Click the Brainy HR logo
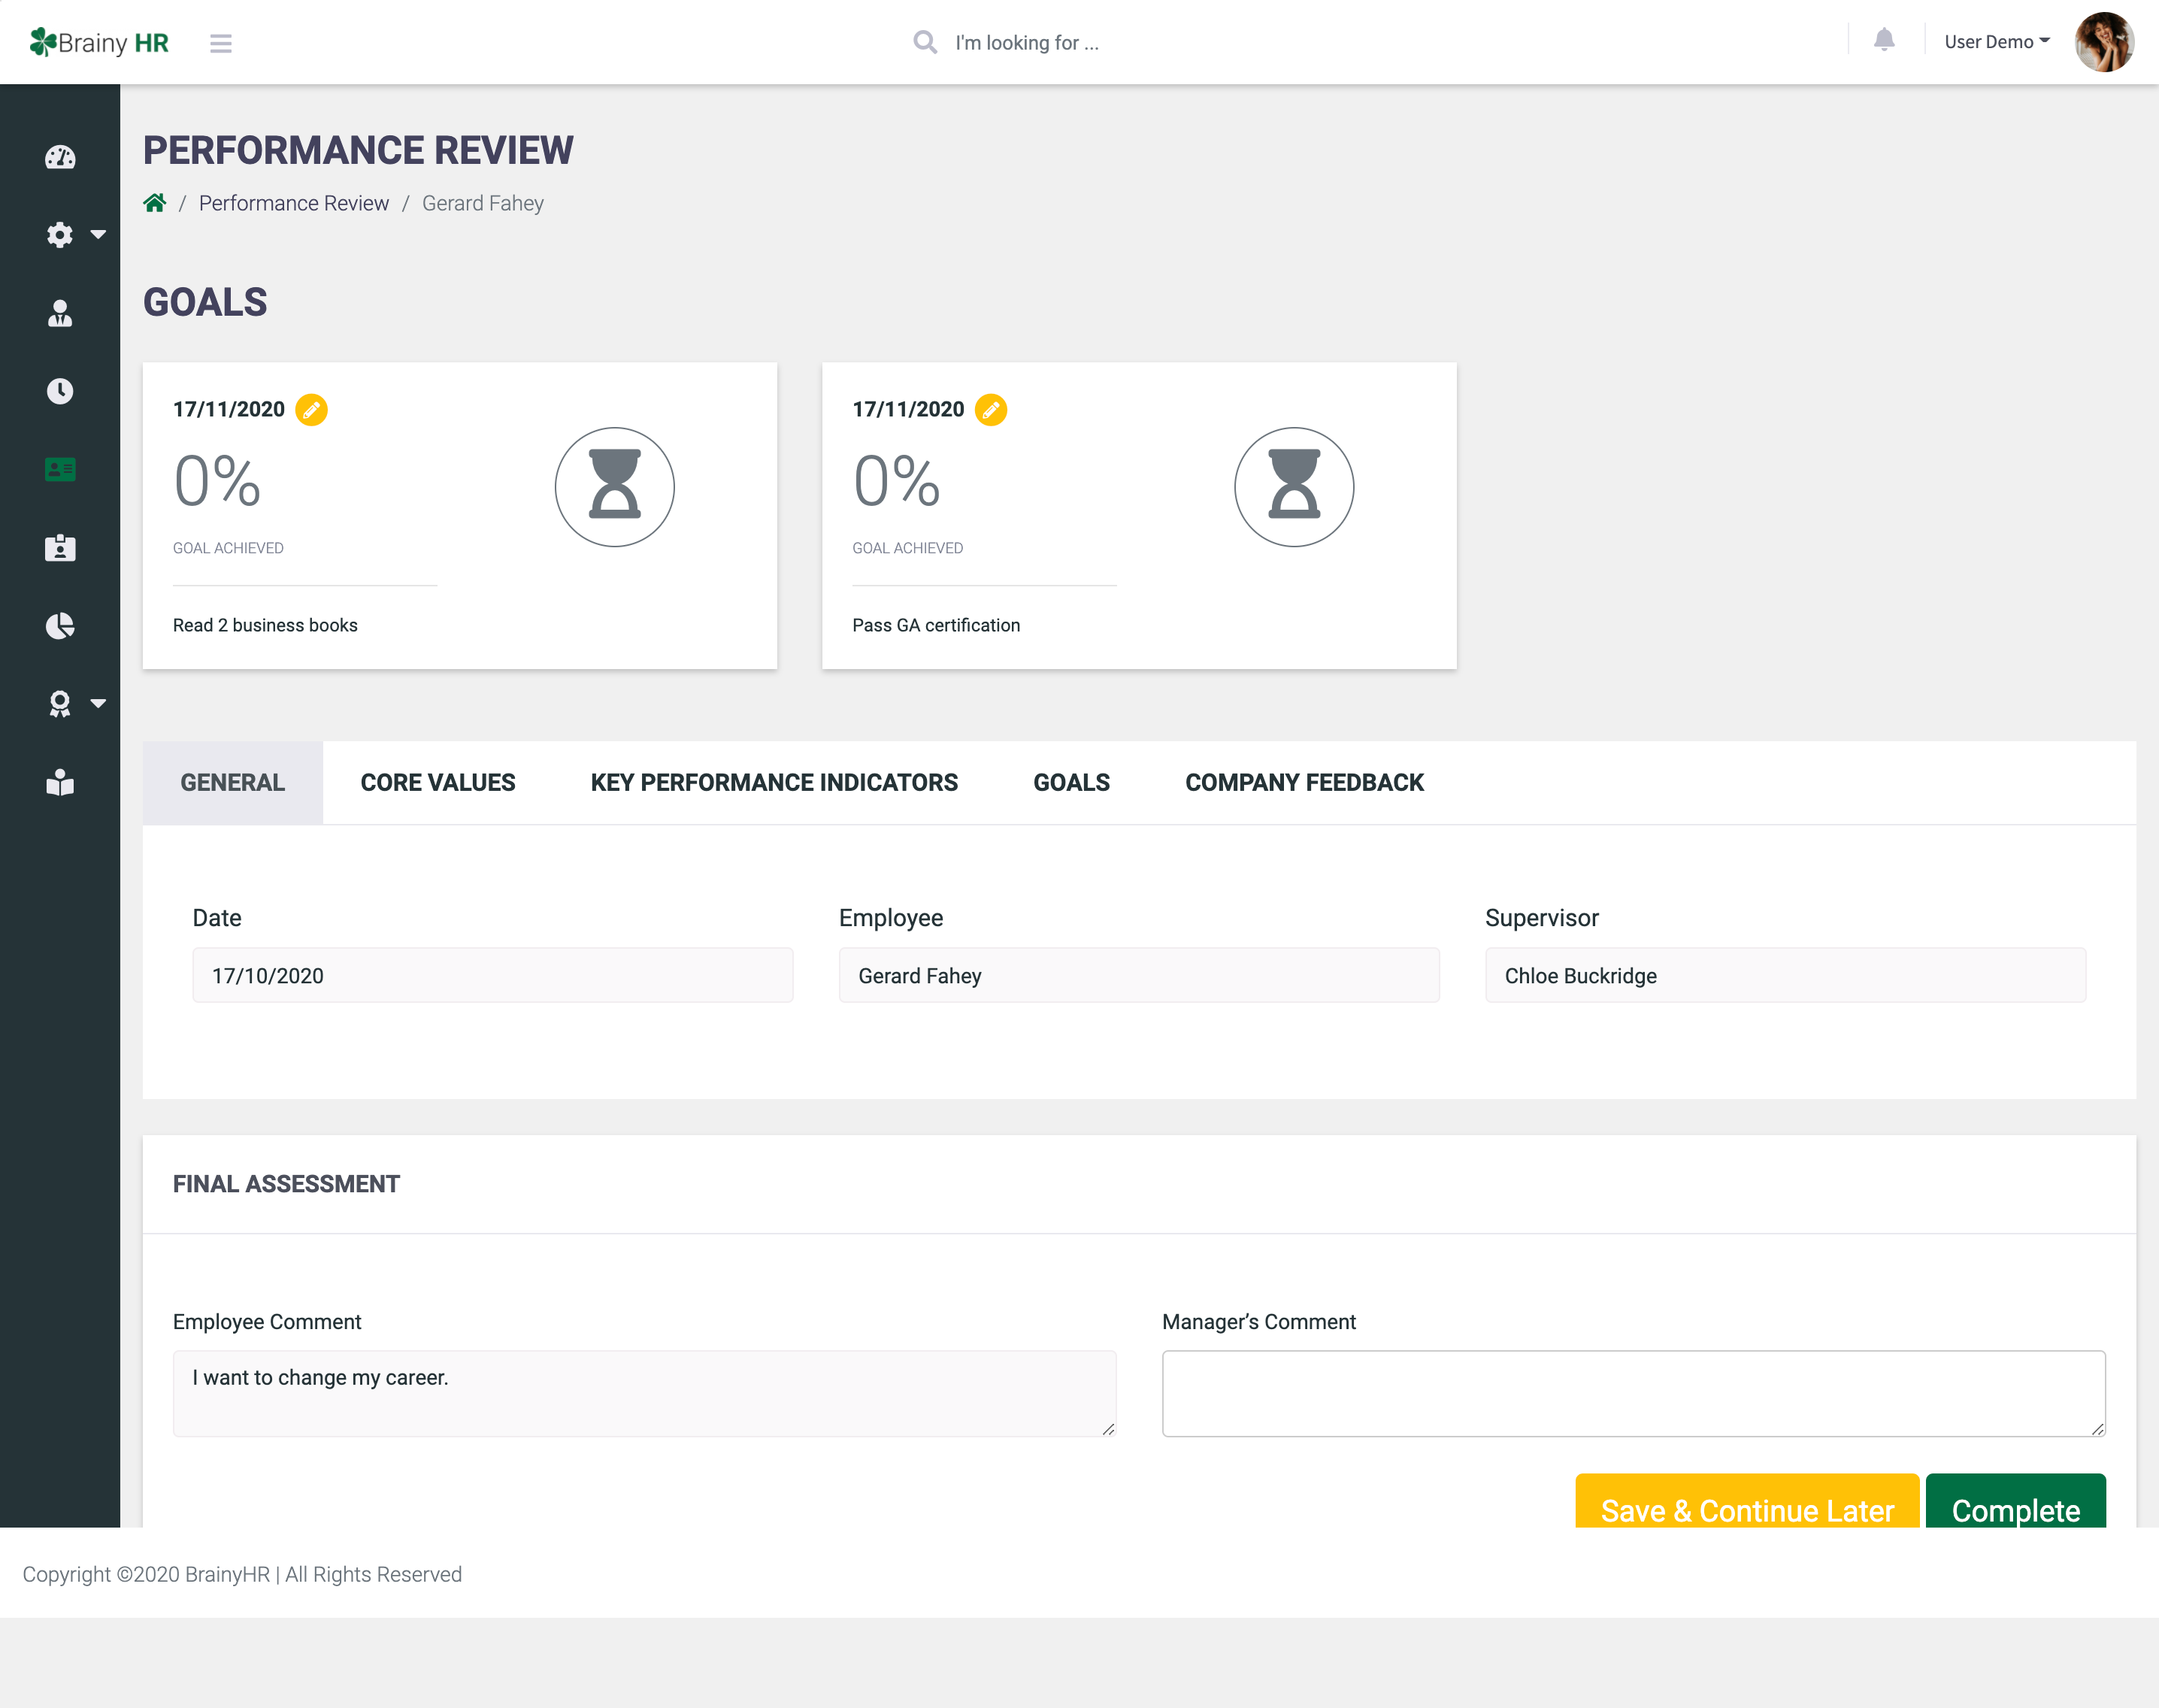Image resolution: width=2159 pixels, height=1708 pixels. coord(99,42)
